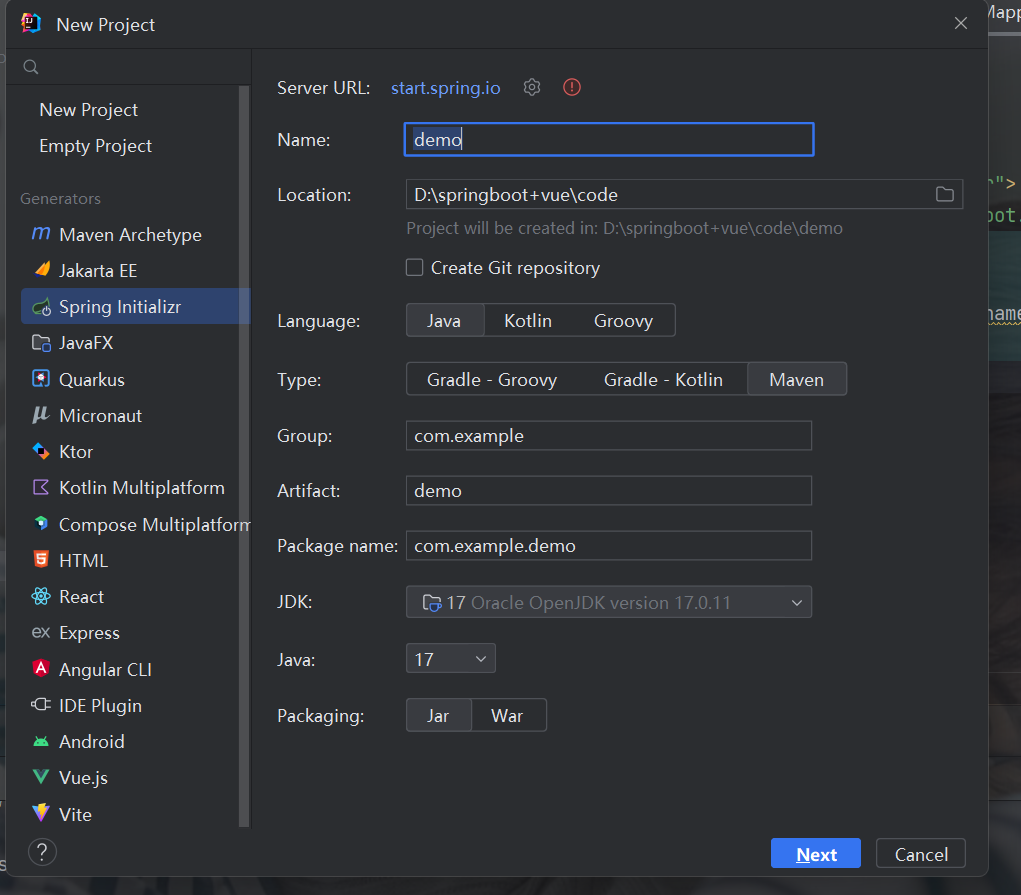Click the Angular CLI logo icon
Screen dimensions: 1021x895
(x=41, y=668)
